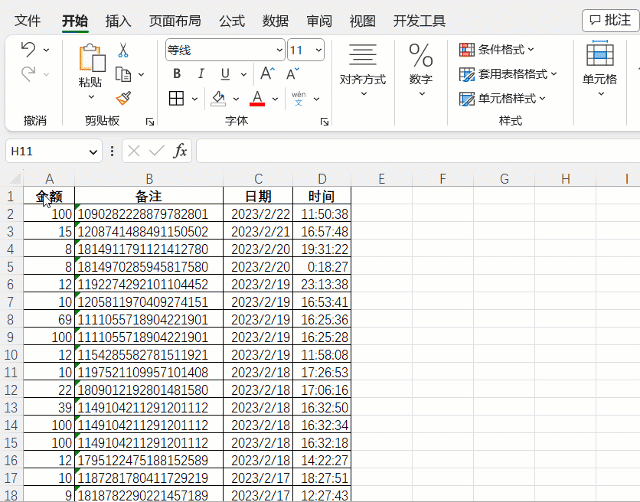Toggle Underline formatting

(225, 74)
